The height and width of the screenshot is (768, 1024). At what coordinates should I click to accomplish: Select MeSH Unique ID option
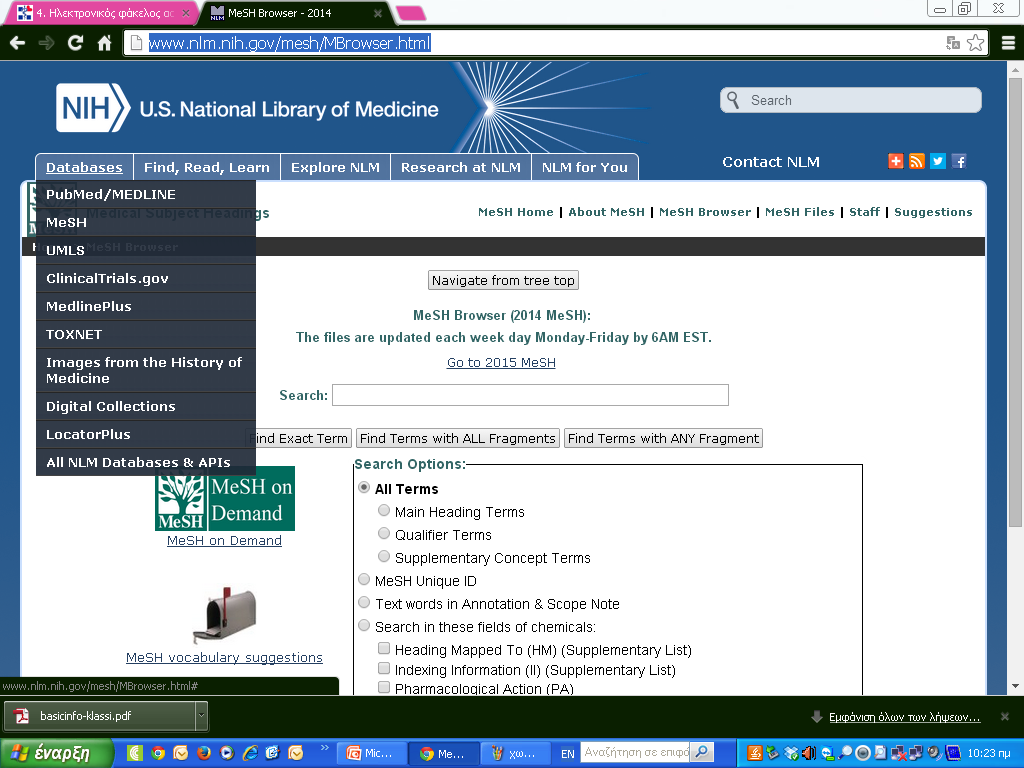coord(364,579)
